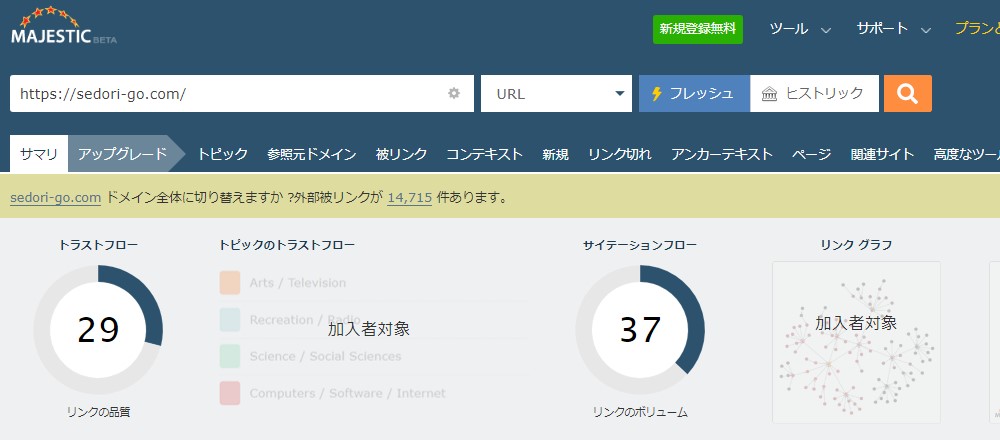Click the Majestic logo
Viewport: 1000px width, 440px height.
(63, 28)
